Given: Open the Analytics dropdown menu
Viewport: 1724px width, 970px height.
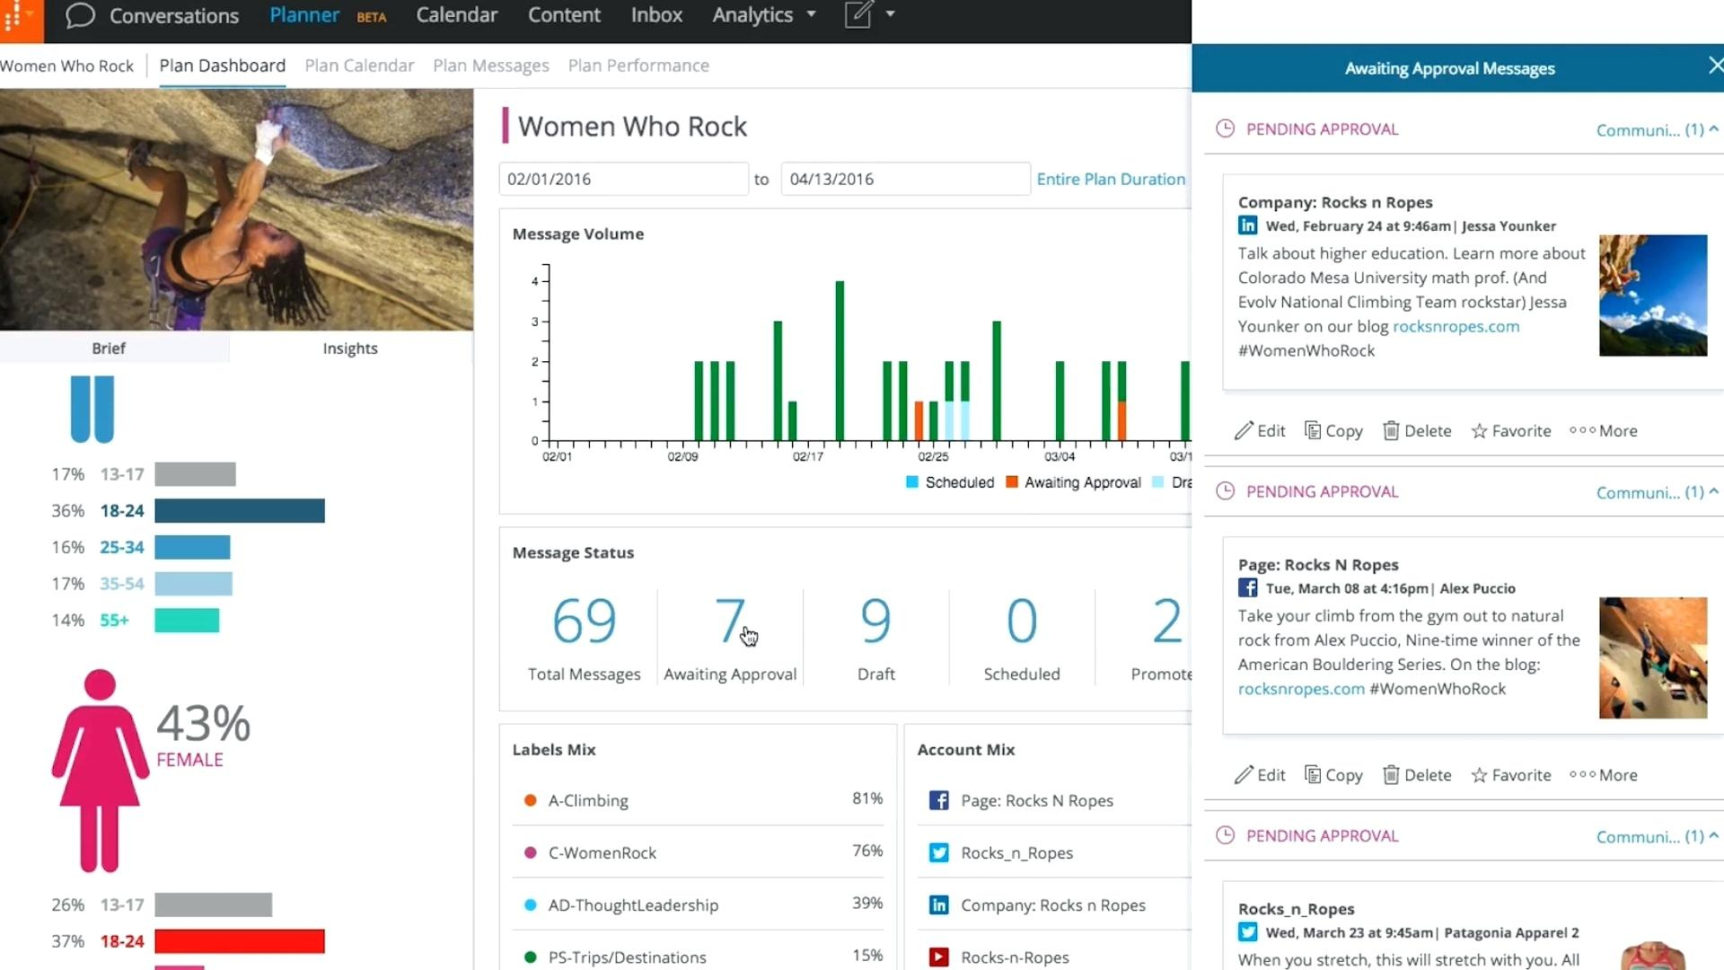Looking at the screenshot, I should pos(764,15).
